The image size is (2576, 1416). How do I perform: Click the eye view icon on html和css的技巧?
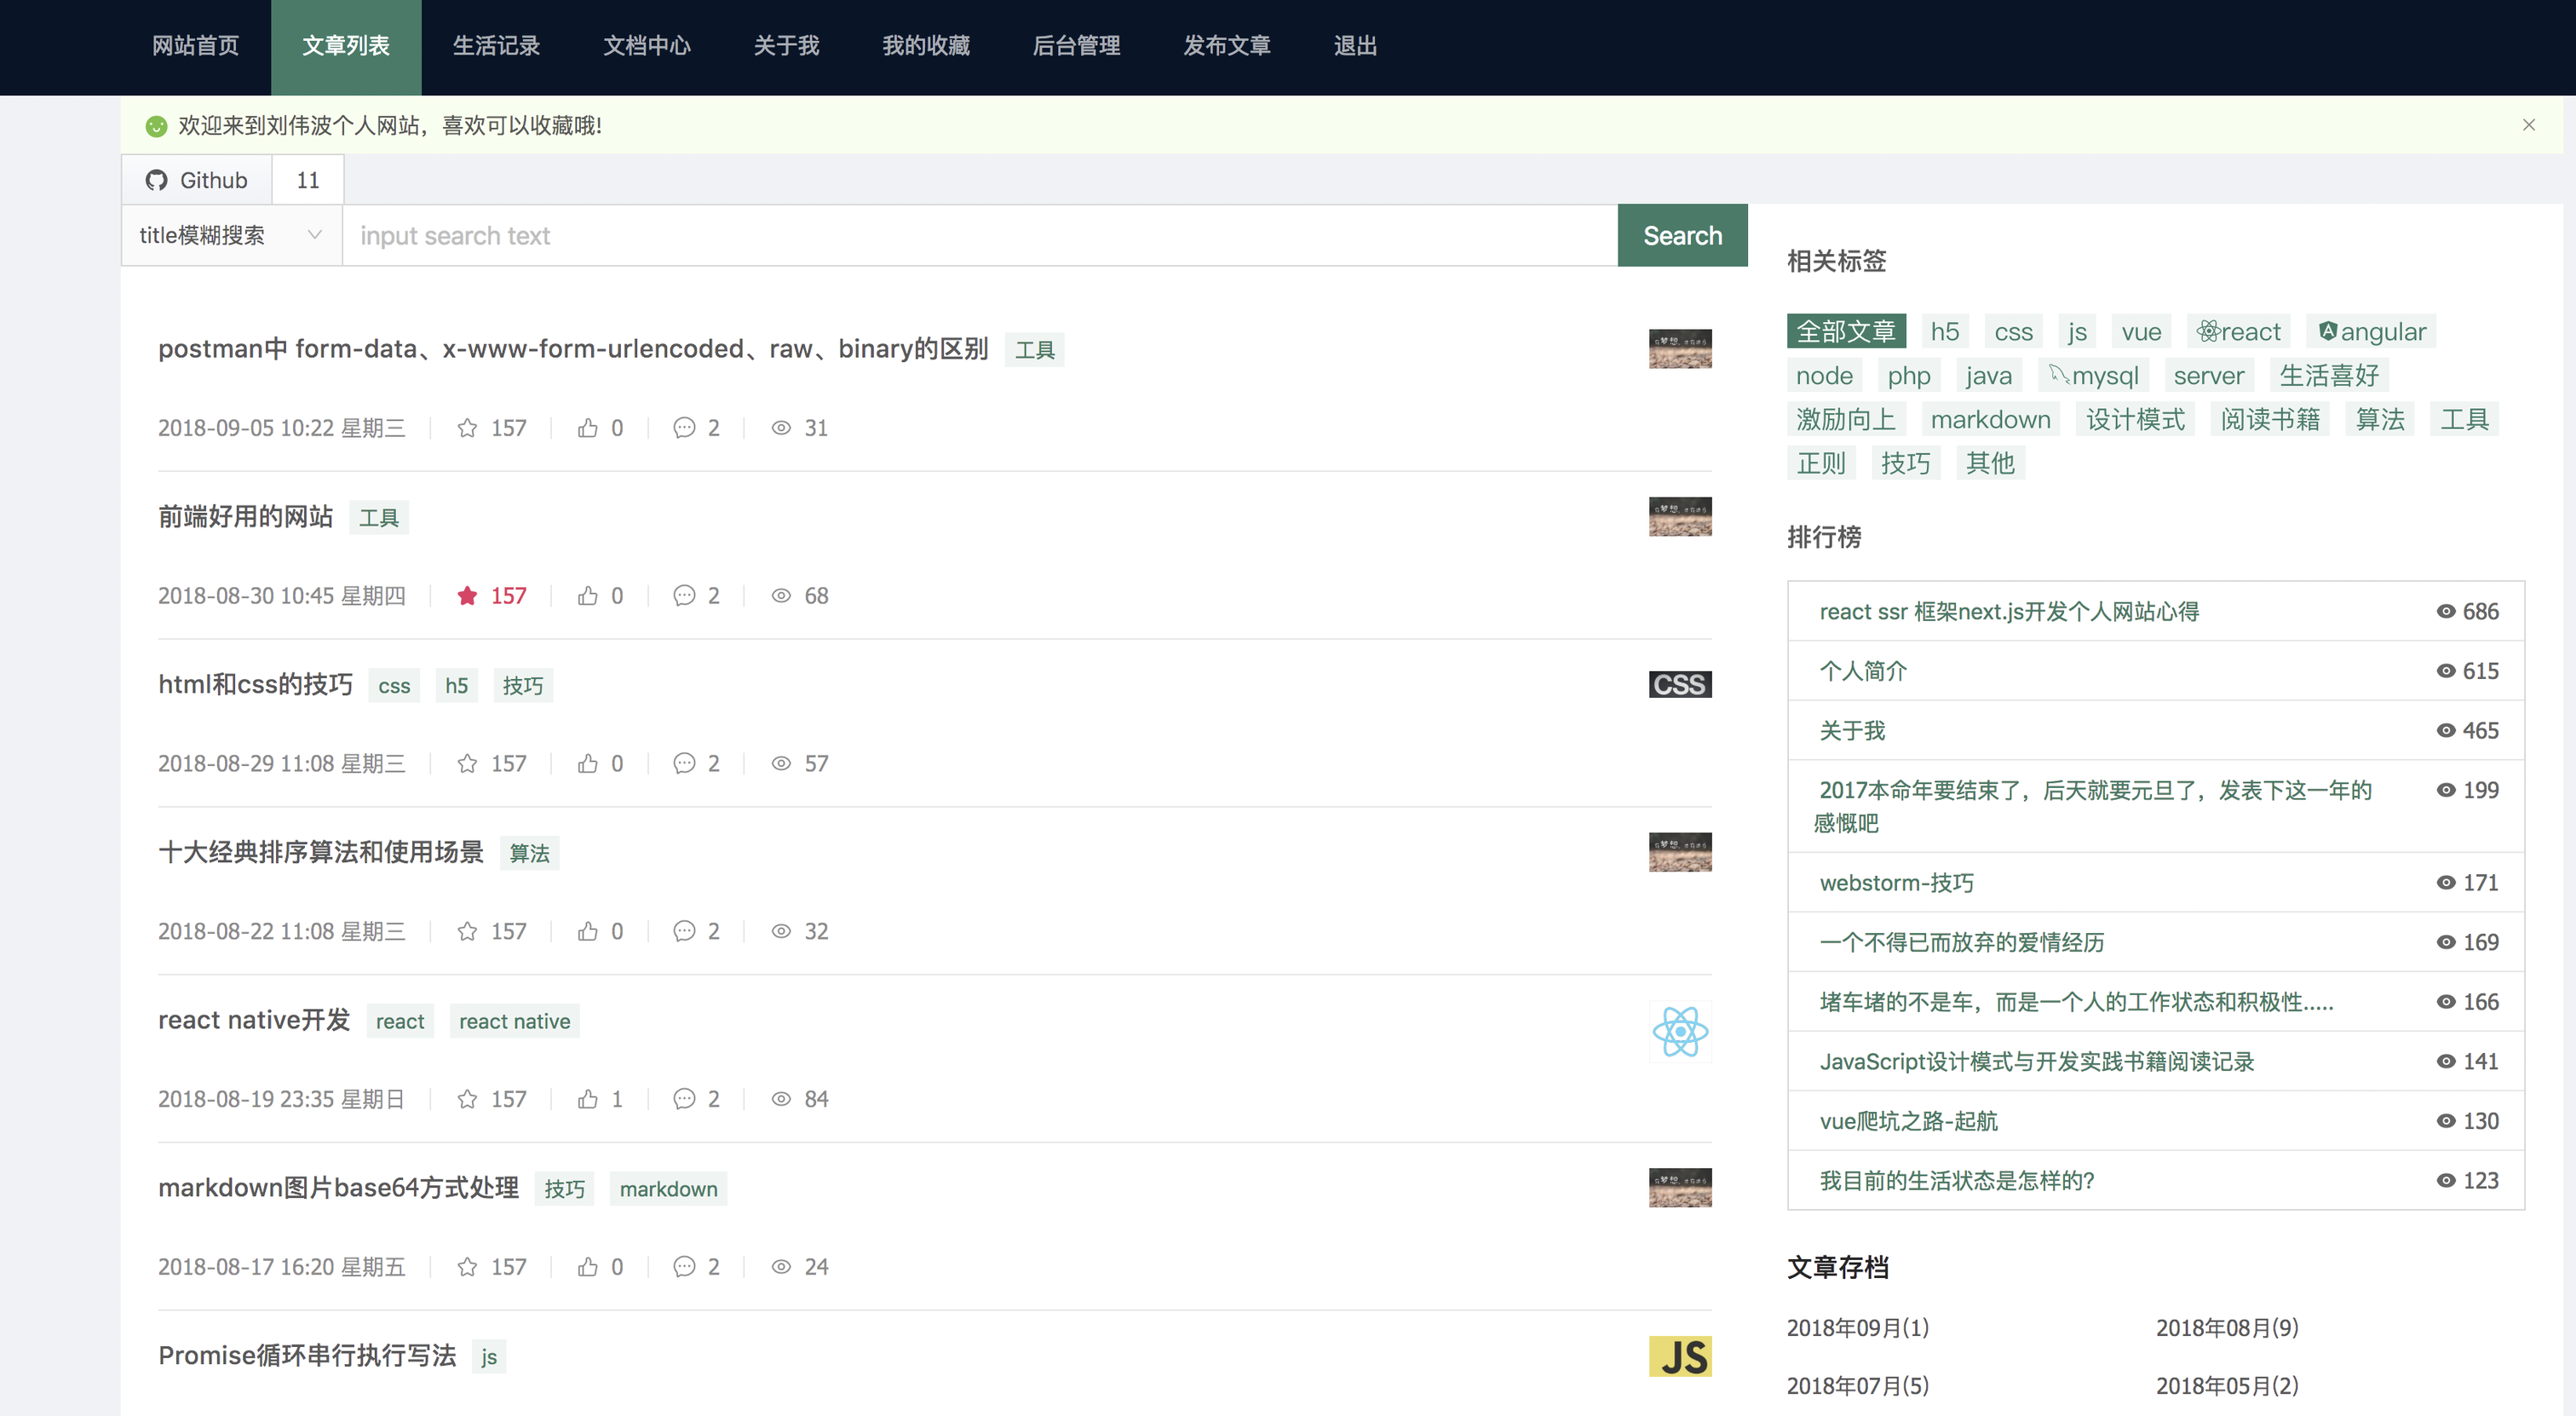781,763
